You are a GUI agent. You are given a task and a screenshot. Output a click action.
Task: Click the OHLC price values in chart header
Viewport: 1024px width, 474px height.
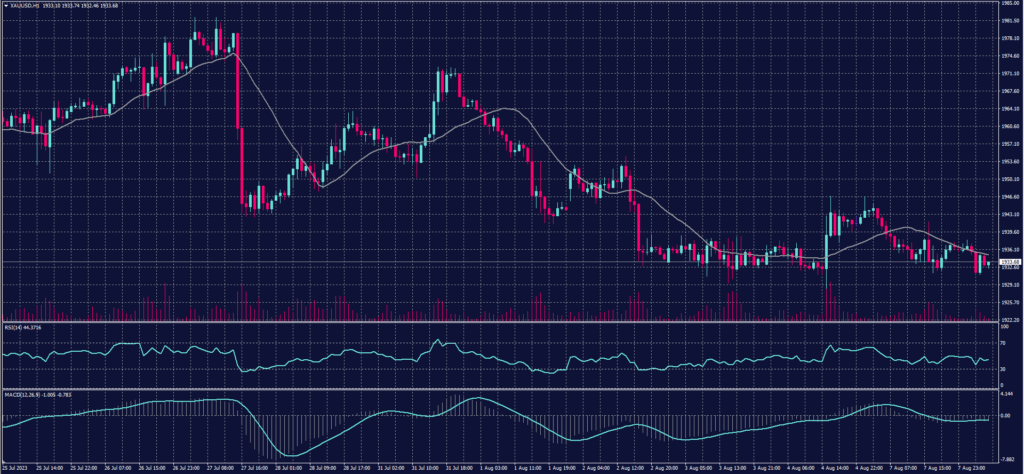(x=78, y=5)
